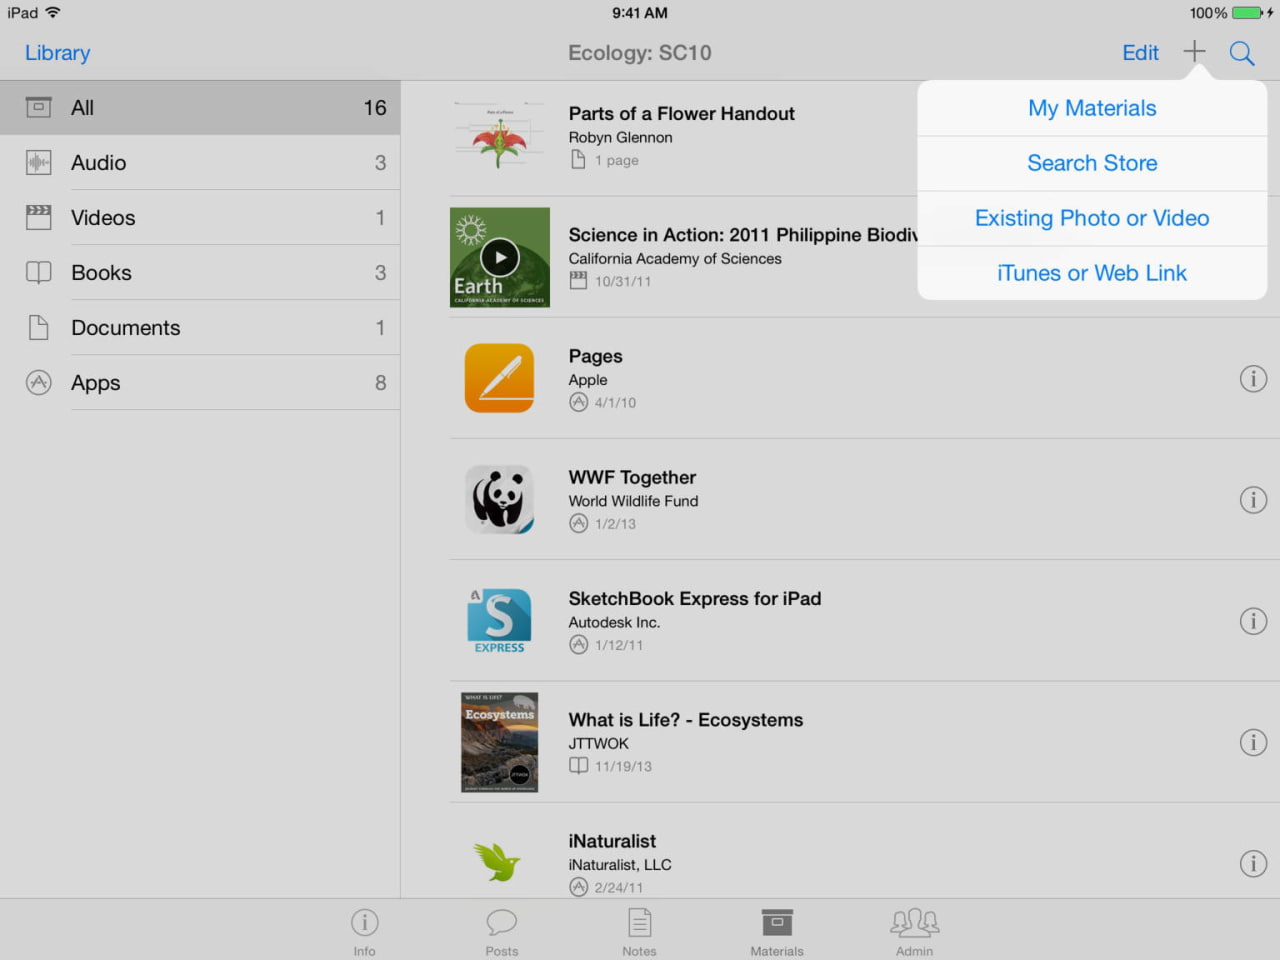The width and height of the screenshot is (1280, 960).
Task: View info for What is Life? Ecosystems
Action: [x=1253, y=742]
